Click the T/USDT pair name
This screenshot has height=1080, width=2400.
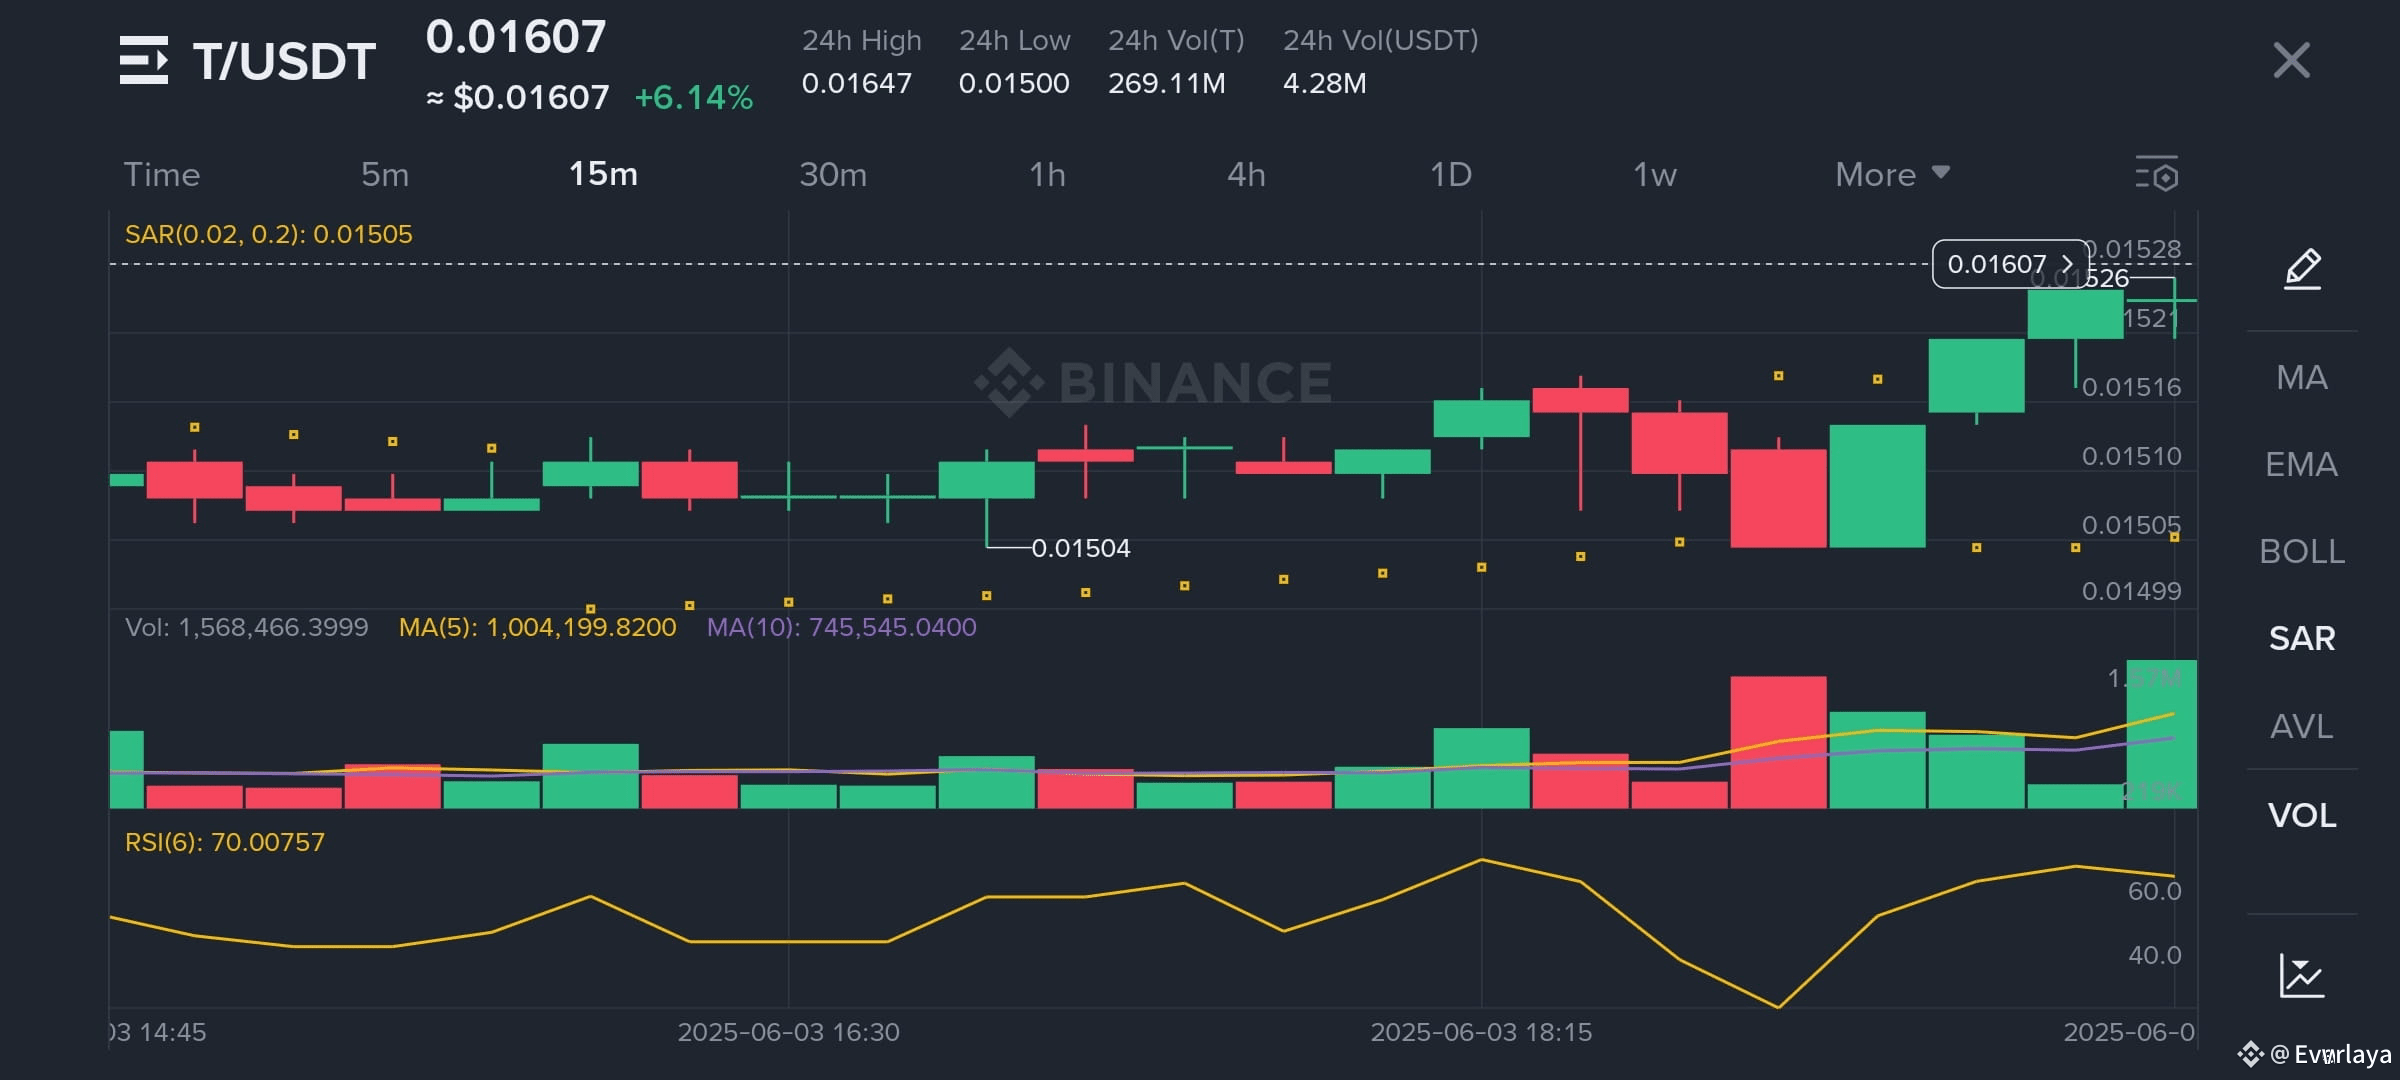284,62
